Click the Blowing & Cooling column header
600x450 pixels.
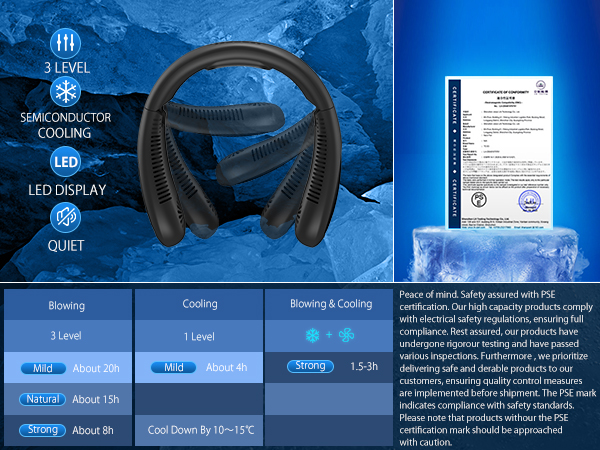coord(329,305)
